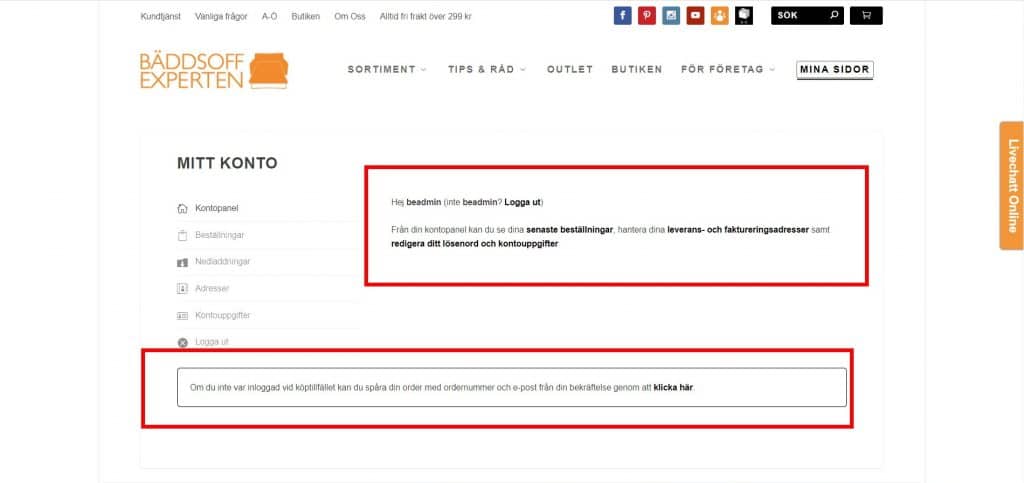Open the A-Ö link in the top bar
The width and height of the screenshot is (1024, 483).
point(269,16)
